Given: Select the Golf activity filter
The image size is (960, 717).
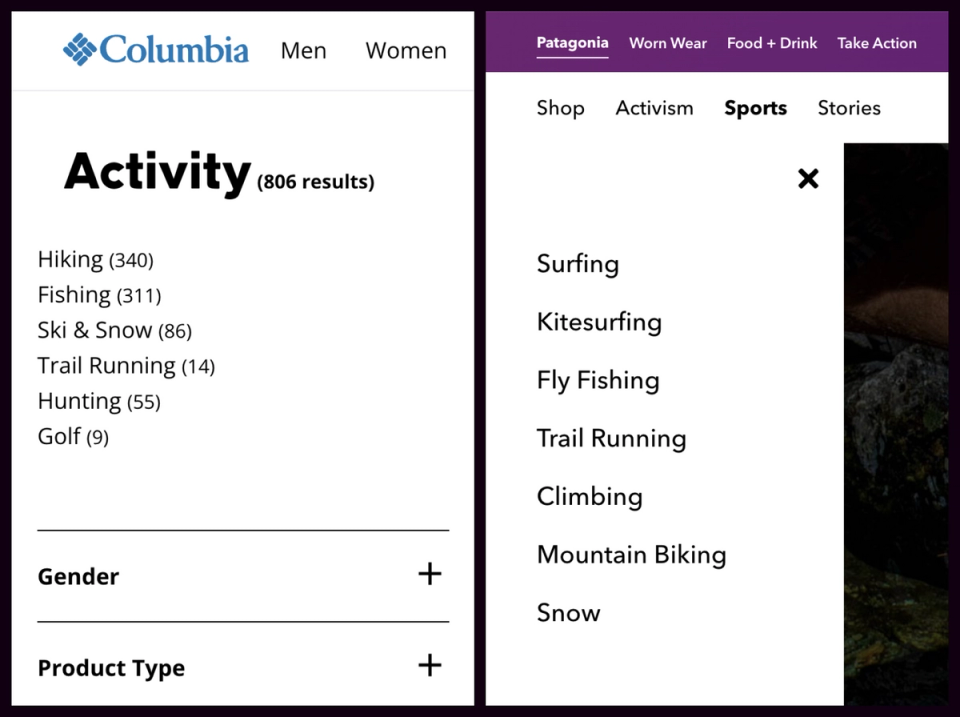Looking at the screenshot, I should click(x=58, y=437).
